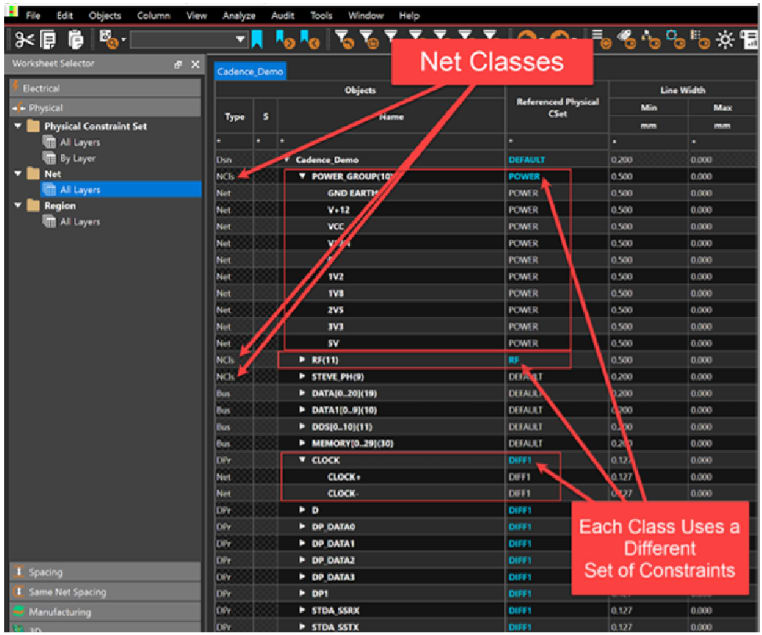Screen dimensions: 762x635
Task: Click the POWER CSet for POWER_GROUP
Action: (x=524, y=176)
